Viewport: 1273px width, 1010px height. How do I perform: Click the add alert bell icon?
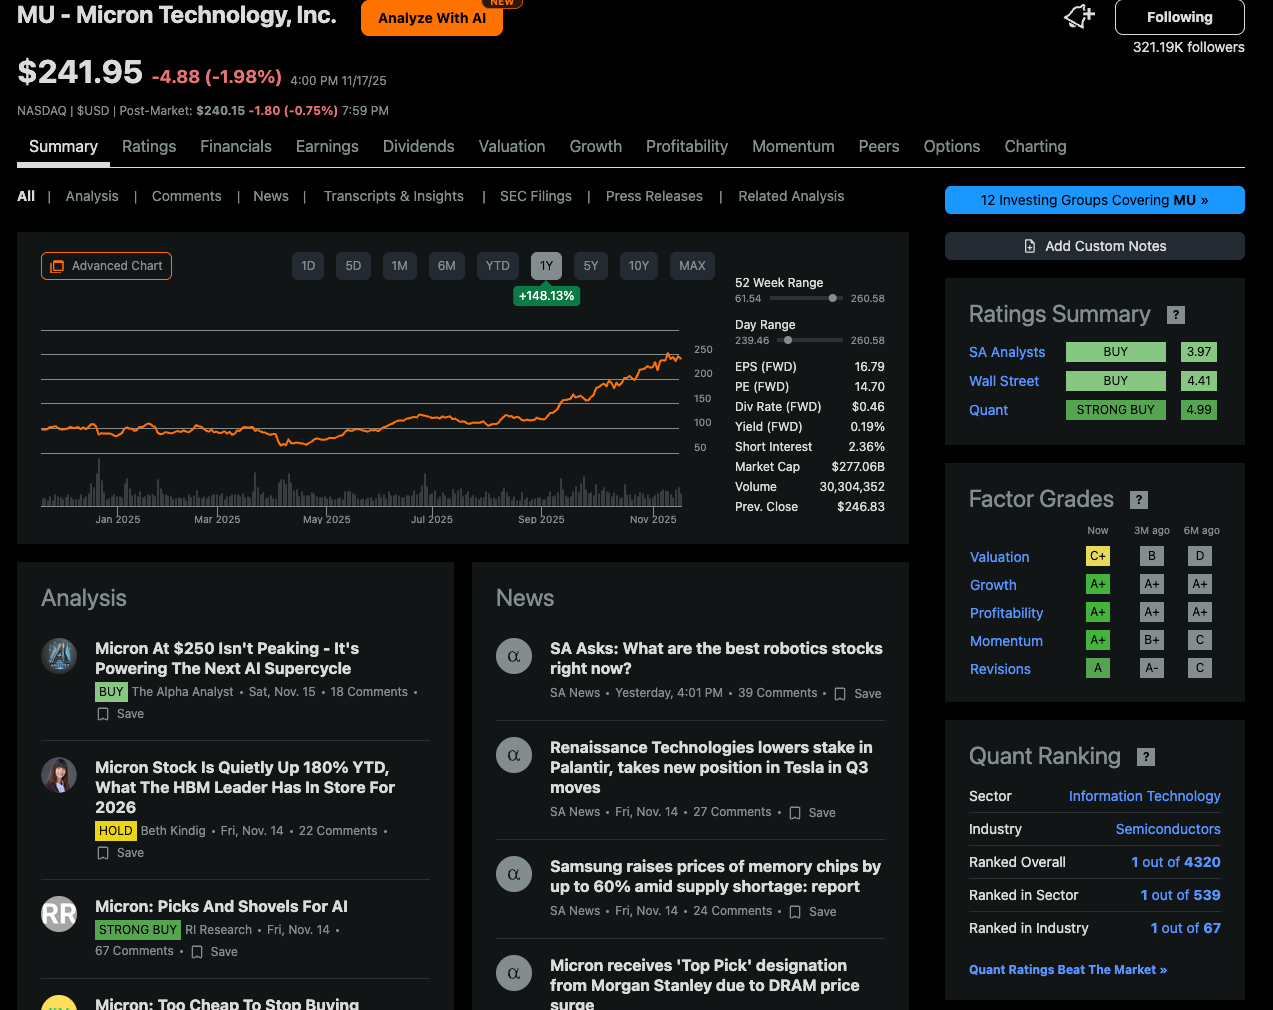click(x=1079, y=16)
